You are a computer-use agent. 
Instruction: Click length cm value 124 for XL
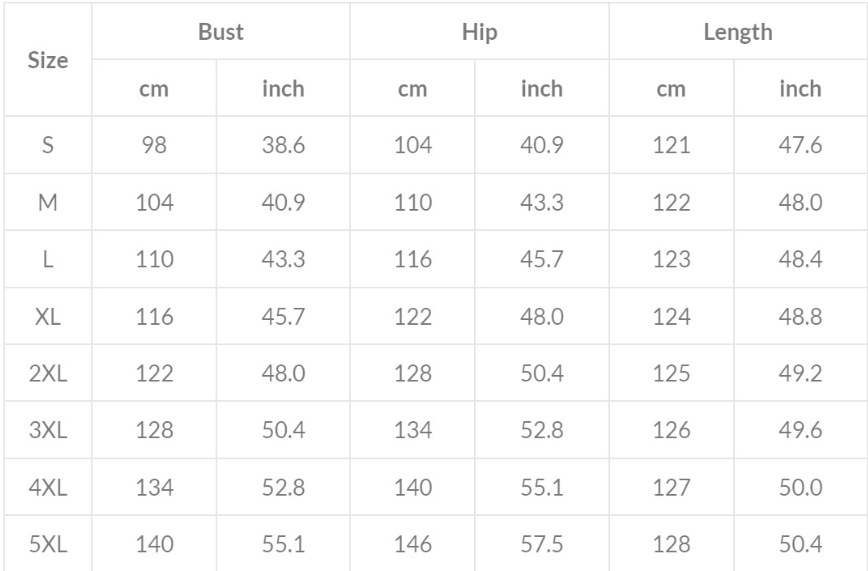pos(671,317)
